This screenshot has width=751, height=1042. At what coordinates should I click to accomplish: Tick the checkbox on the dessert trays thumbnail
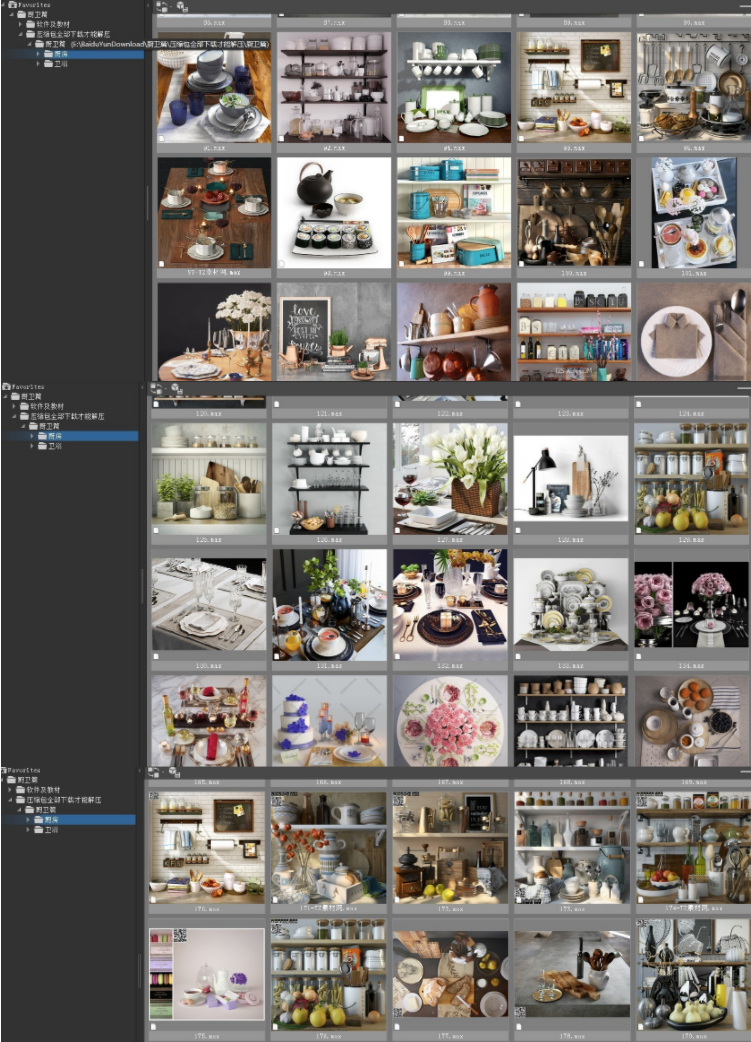tap(641, 264)
